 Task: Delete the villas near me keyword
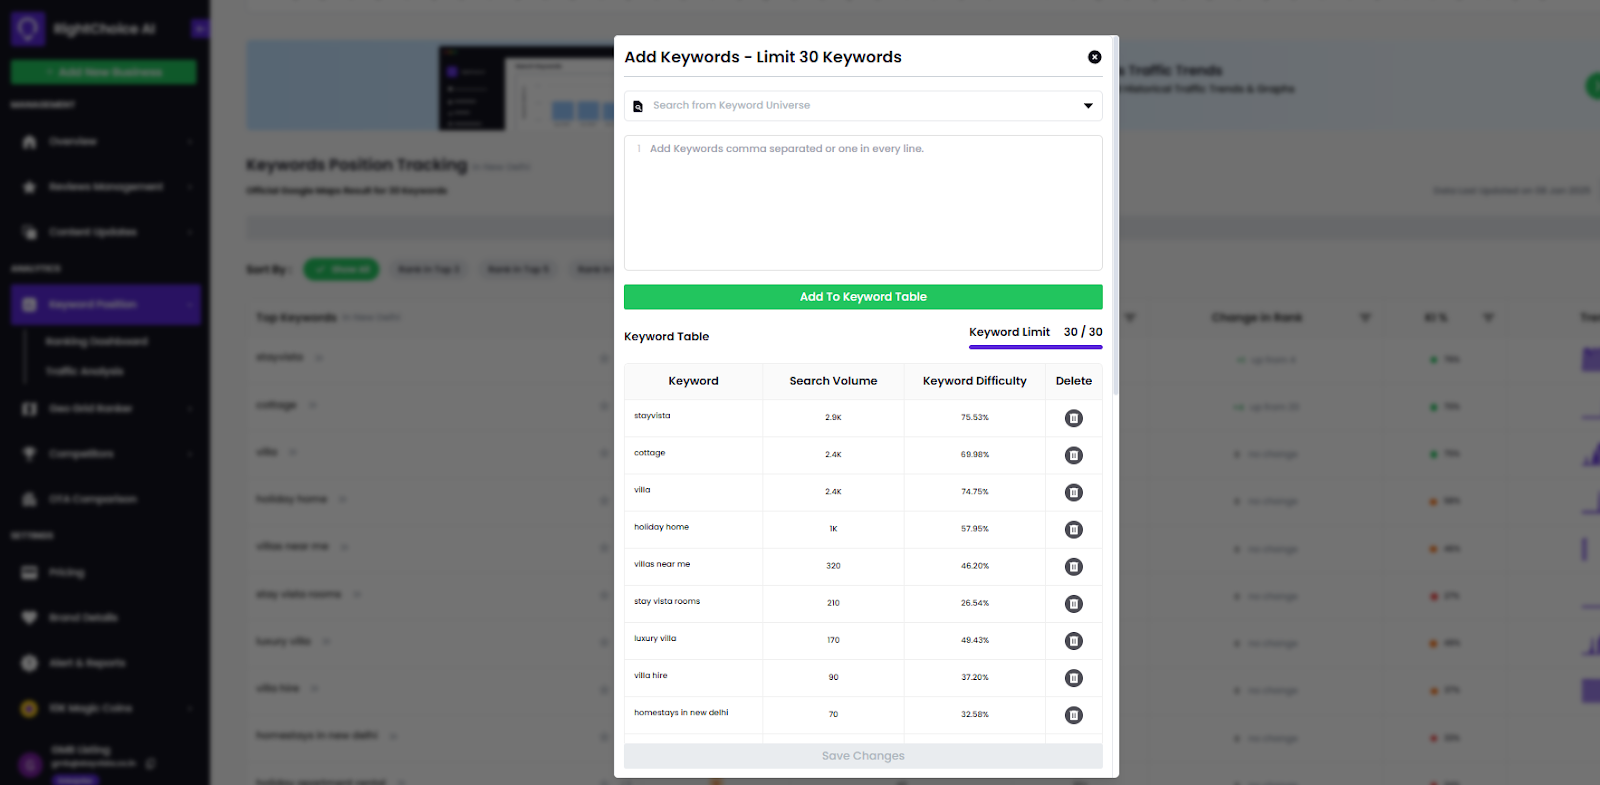coord(1074,567)
